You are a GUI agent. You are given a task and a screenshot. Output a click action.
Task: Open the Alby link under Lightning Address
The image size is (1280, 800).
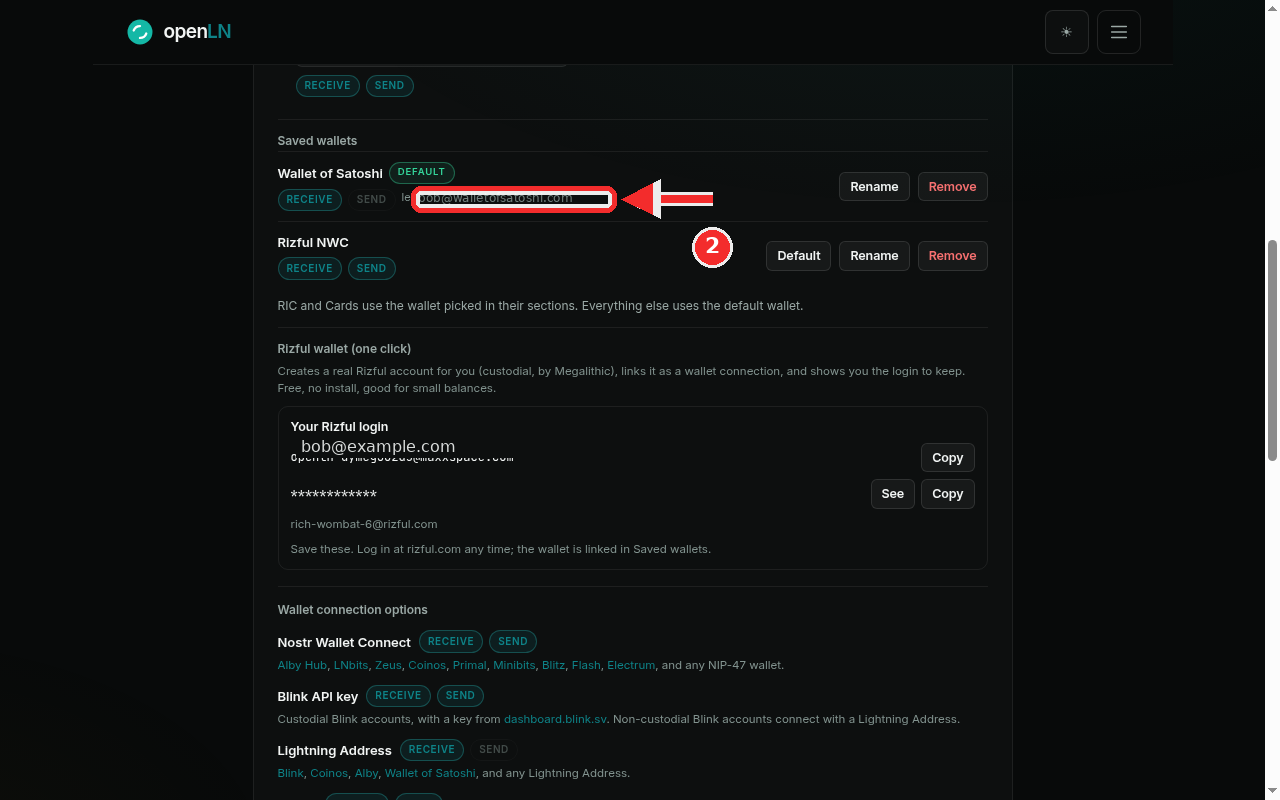click(366, 773)
